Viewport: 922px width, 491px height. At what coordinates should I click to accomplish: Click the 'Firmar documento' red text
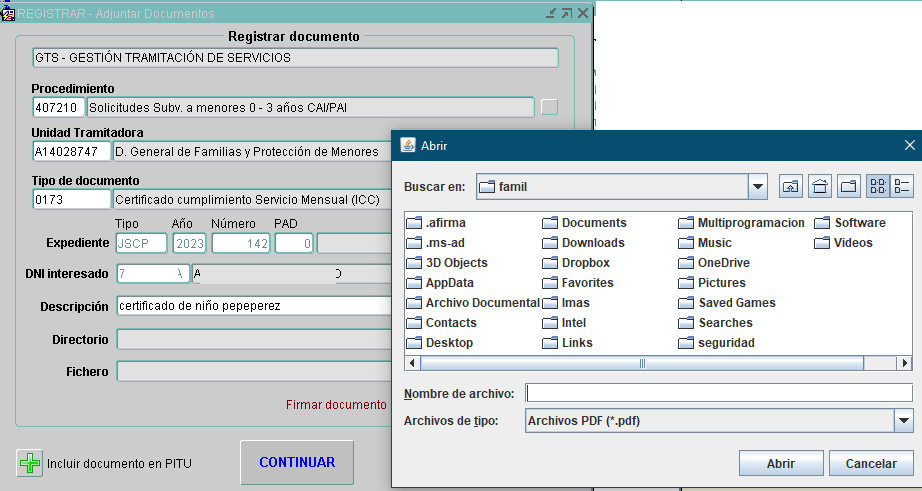coord(336,405)
